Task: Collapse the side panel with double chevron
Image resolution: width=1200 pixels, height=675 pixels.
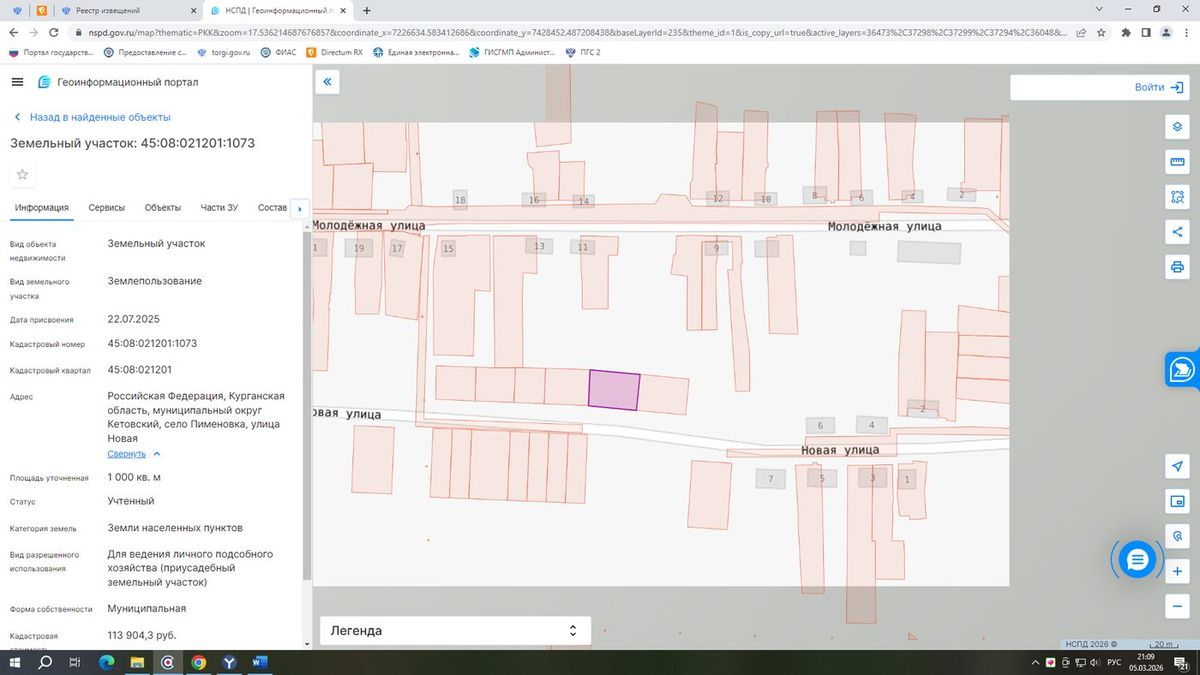Action: pos(327,82)
